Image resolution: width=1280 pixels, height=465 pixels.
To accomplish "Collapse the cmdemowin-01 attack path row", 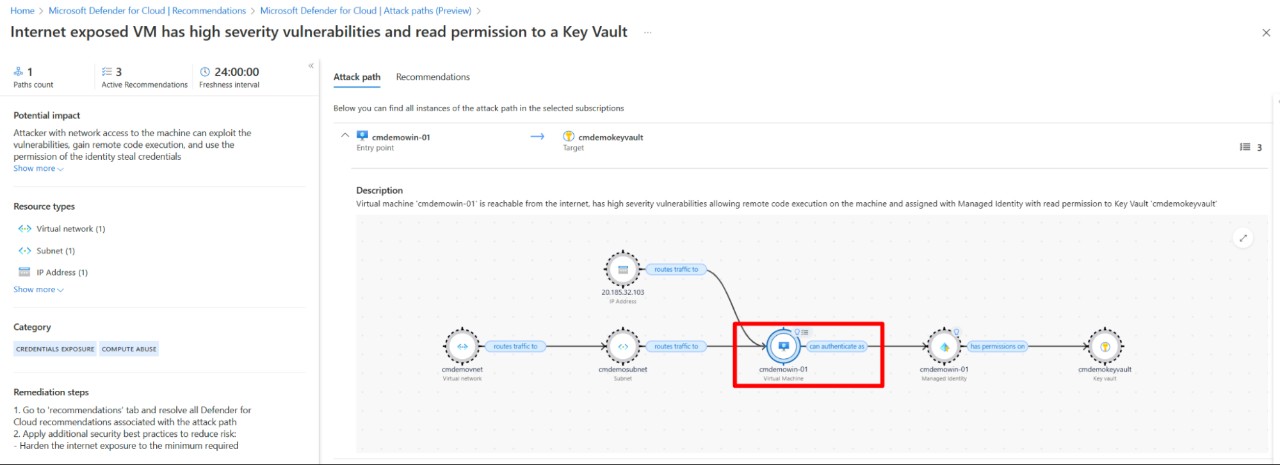I will [345, 136].
